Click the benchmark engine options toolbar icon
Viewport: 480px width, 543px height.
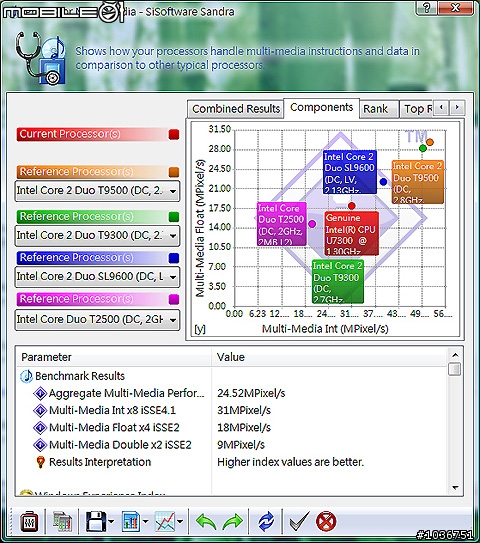click(29, 522)
